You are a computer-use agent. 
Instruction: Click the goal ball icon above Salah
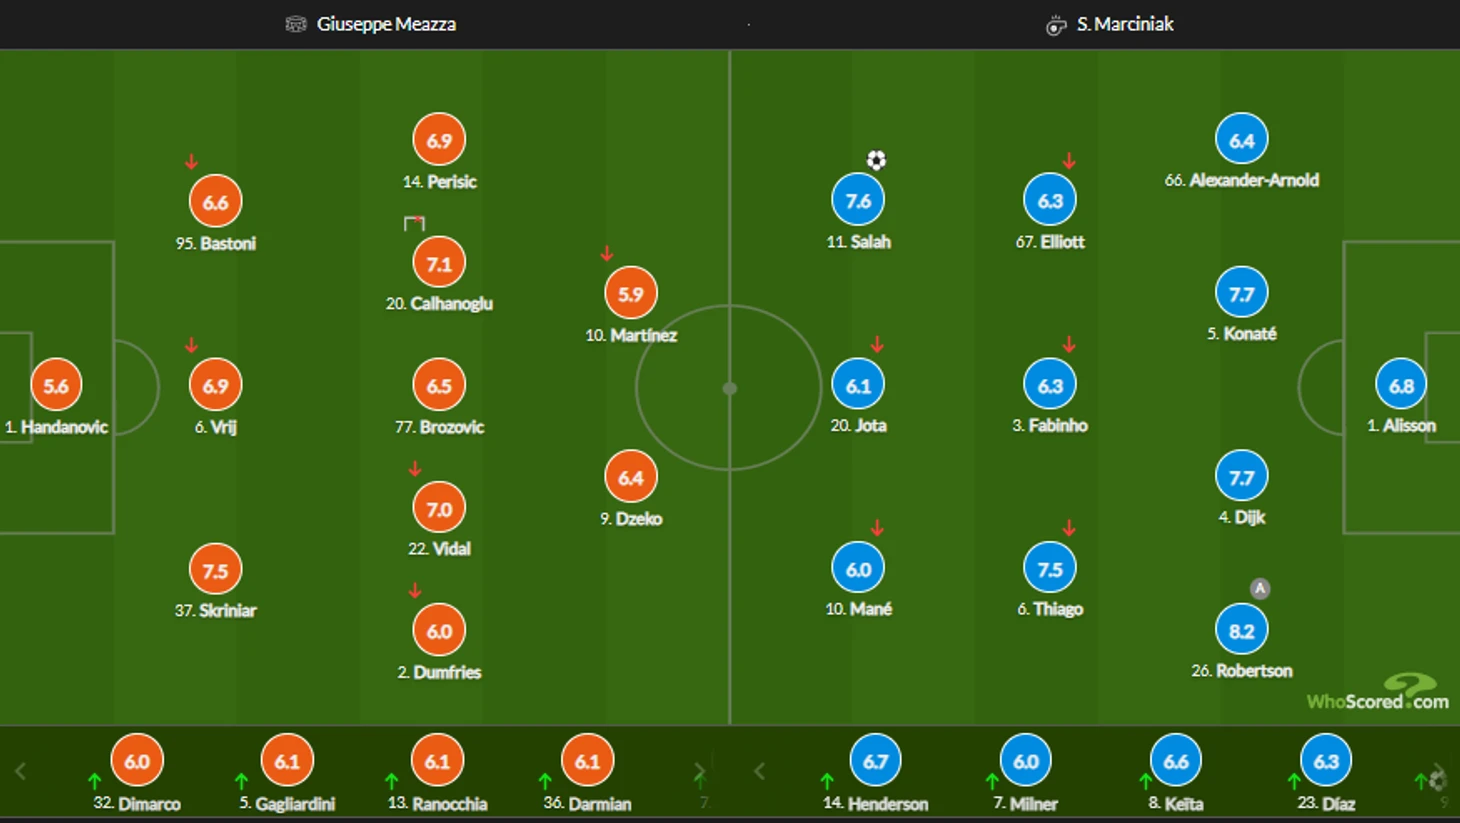[x=876, y=160]
